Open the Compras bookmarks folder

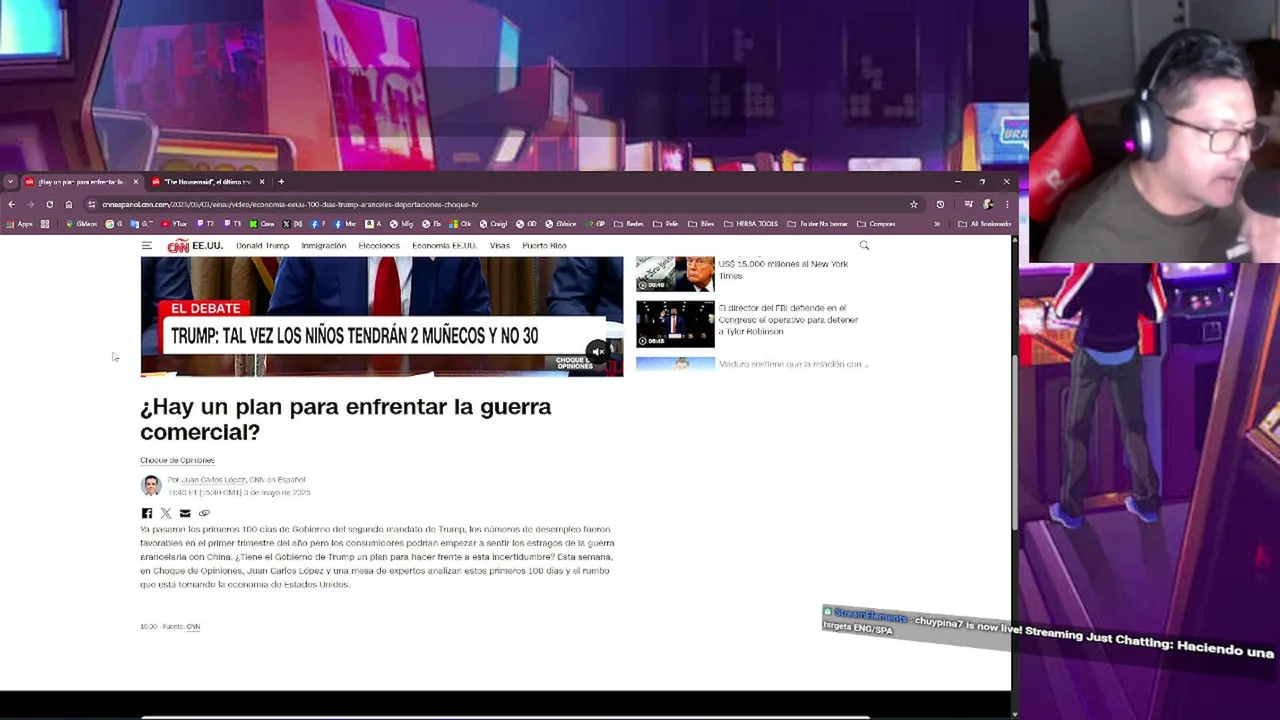(876, 224)
